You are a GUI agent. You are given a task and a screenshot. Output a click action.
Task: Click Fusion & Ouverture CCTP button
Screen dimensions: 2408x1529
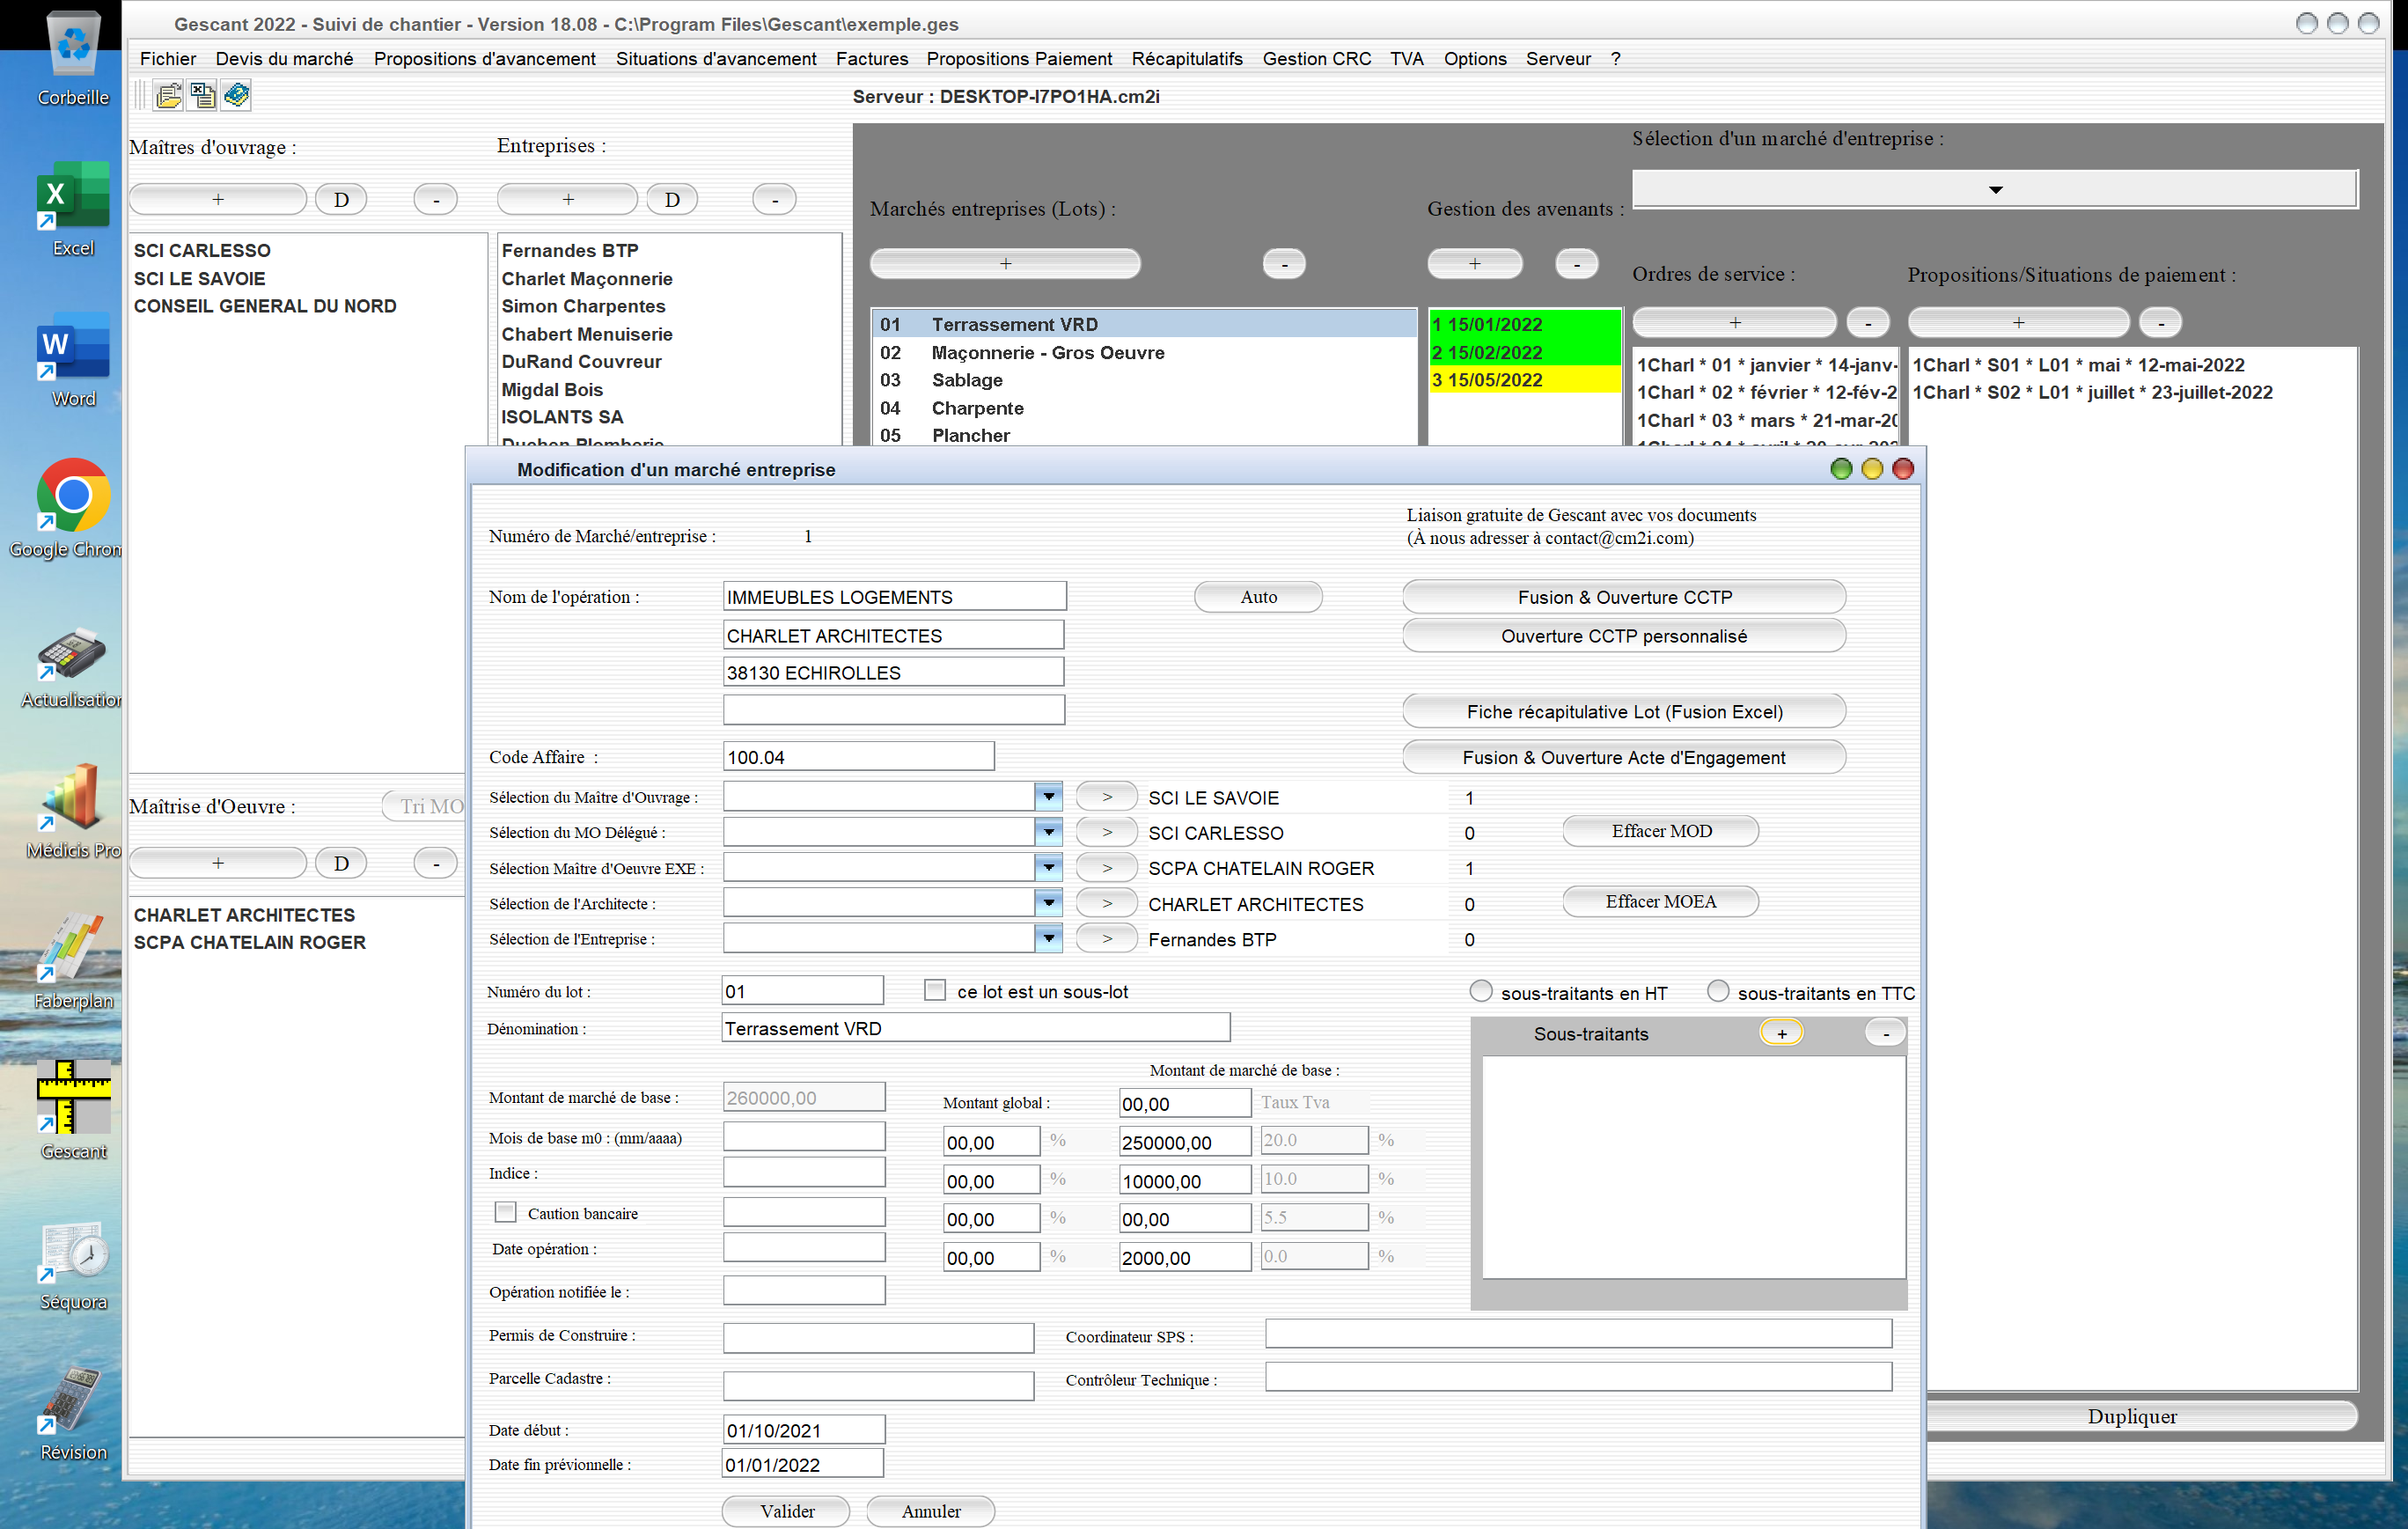pyautogui.click(x=1624, y=597)
